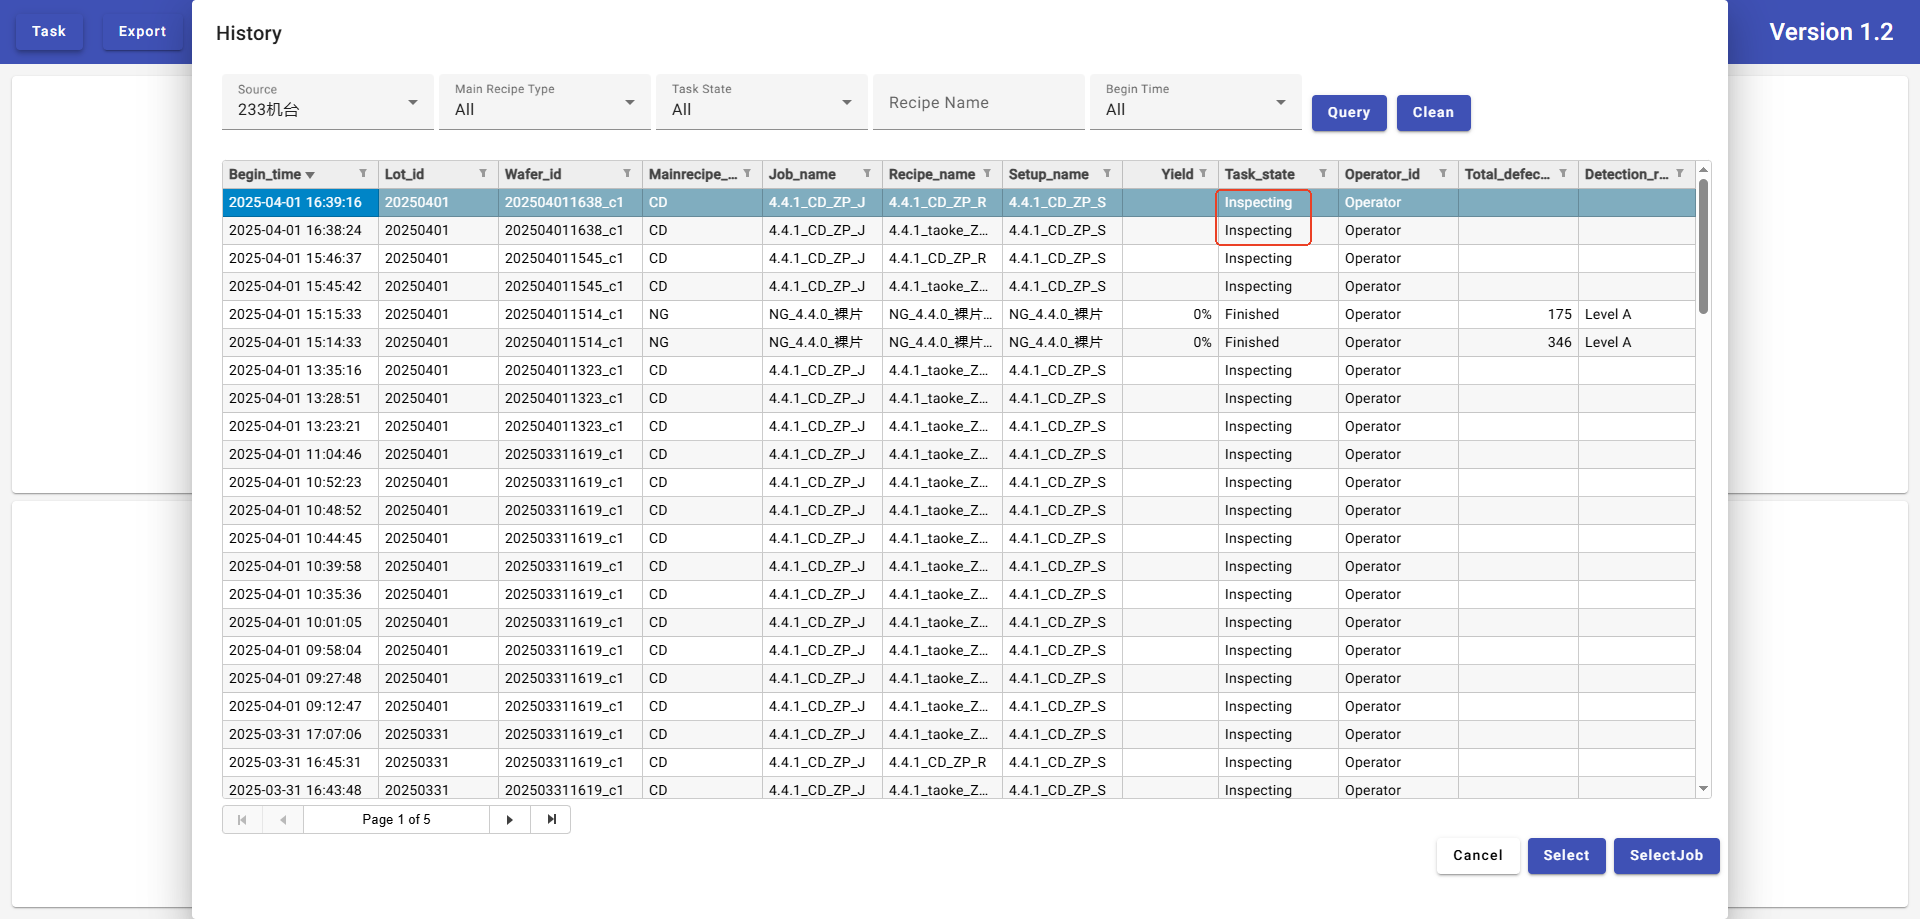Click Finished state in 15:14:33 row
Screen dimensions: 1920x919
click(1252, 342)
